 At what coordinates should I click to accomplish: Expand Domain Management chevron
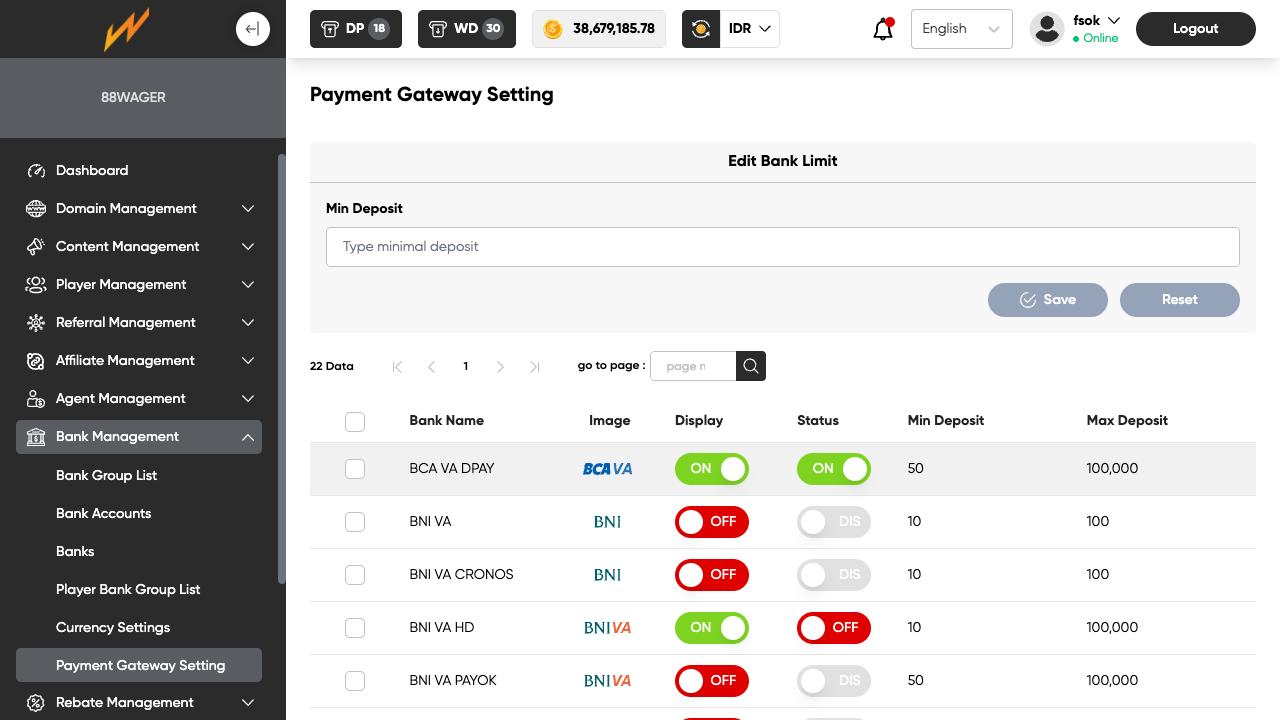point(248,209)
